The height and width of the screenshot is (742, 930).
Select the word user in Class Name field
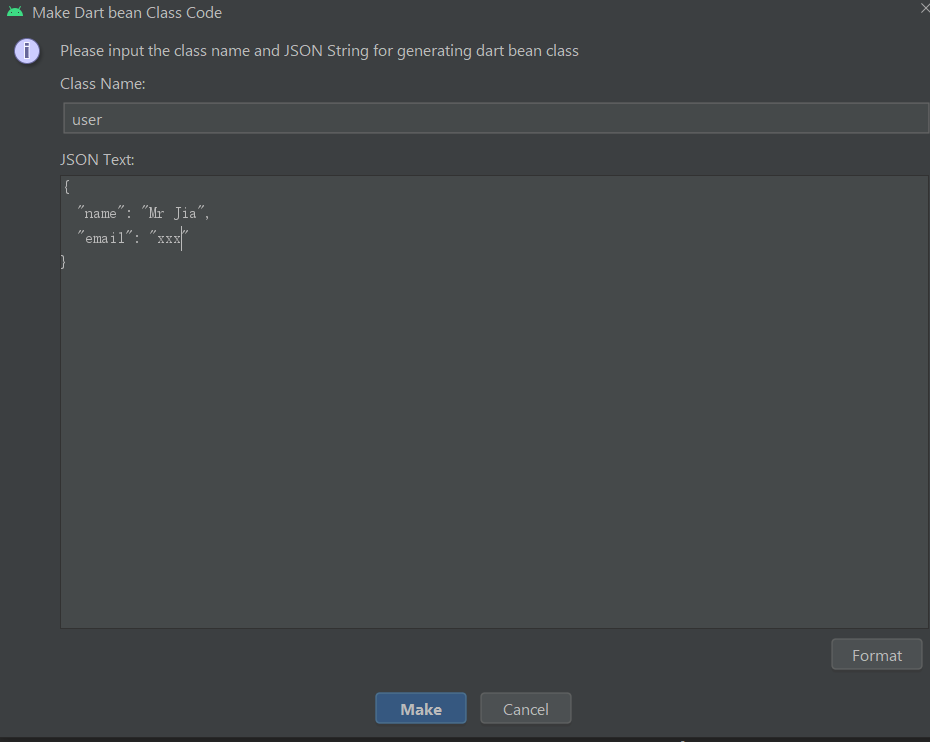click(x=86, y=119)
